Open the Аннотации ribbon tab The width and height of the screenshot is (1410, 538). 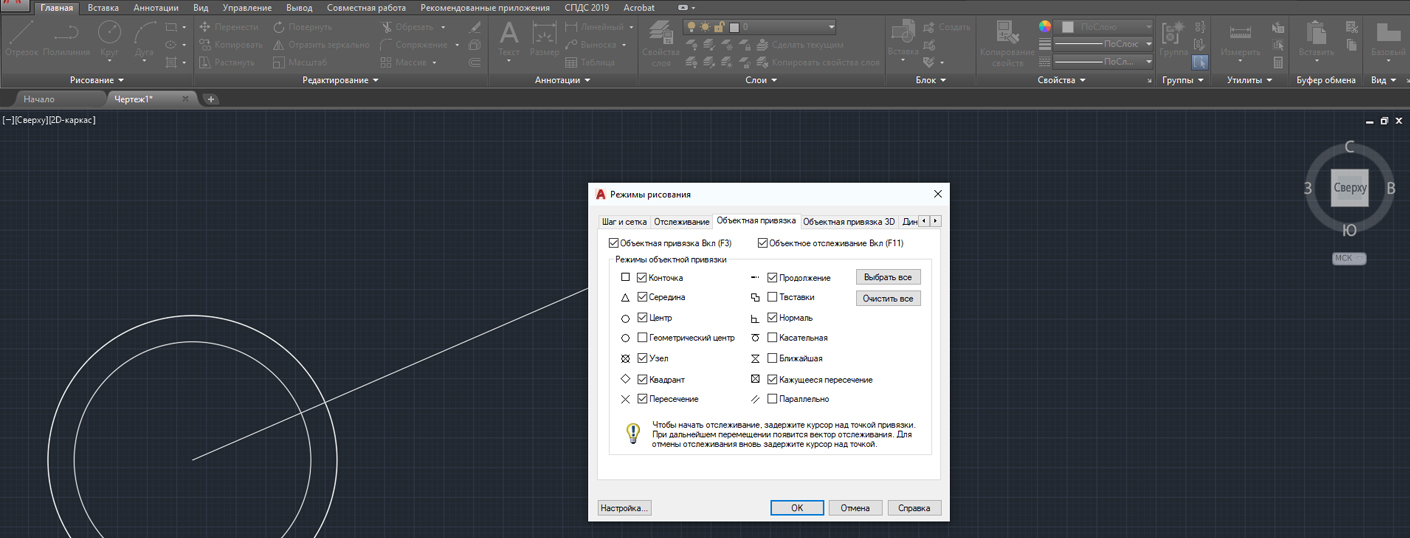156,7
